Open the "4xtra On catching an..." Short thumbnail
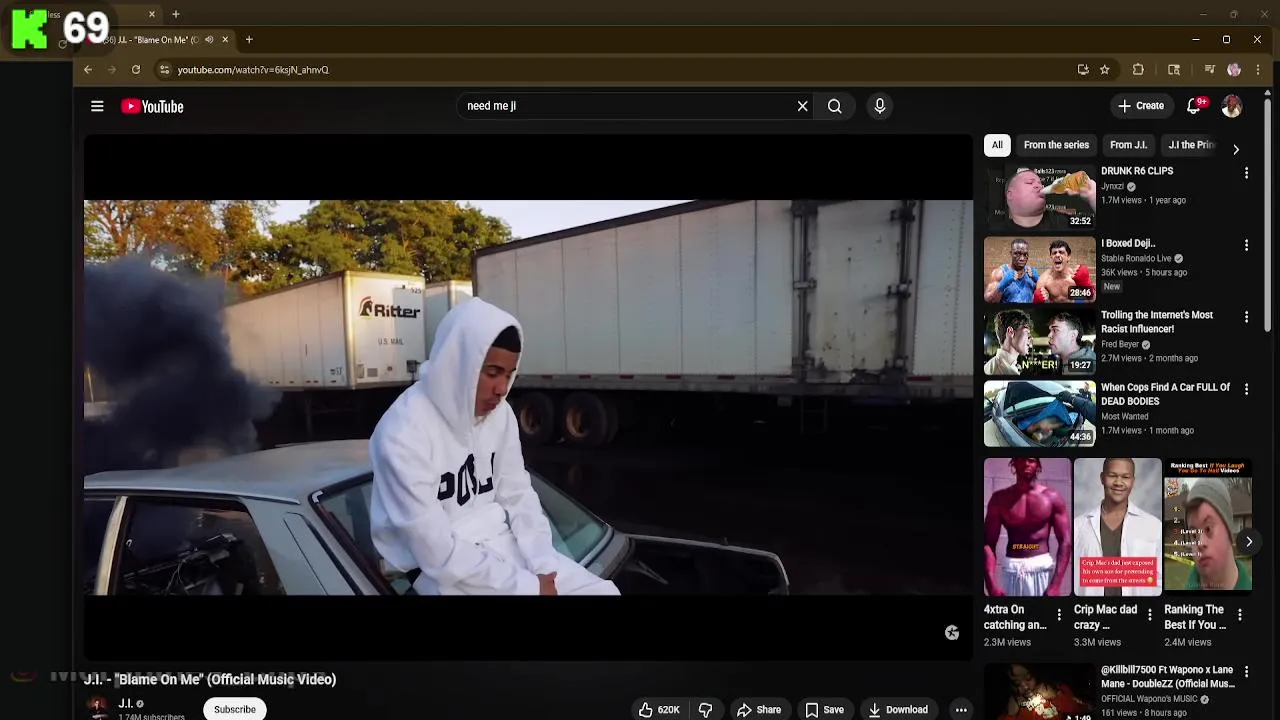 point(1027,527)
